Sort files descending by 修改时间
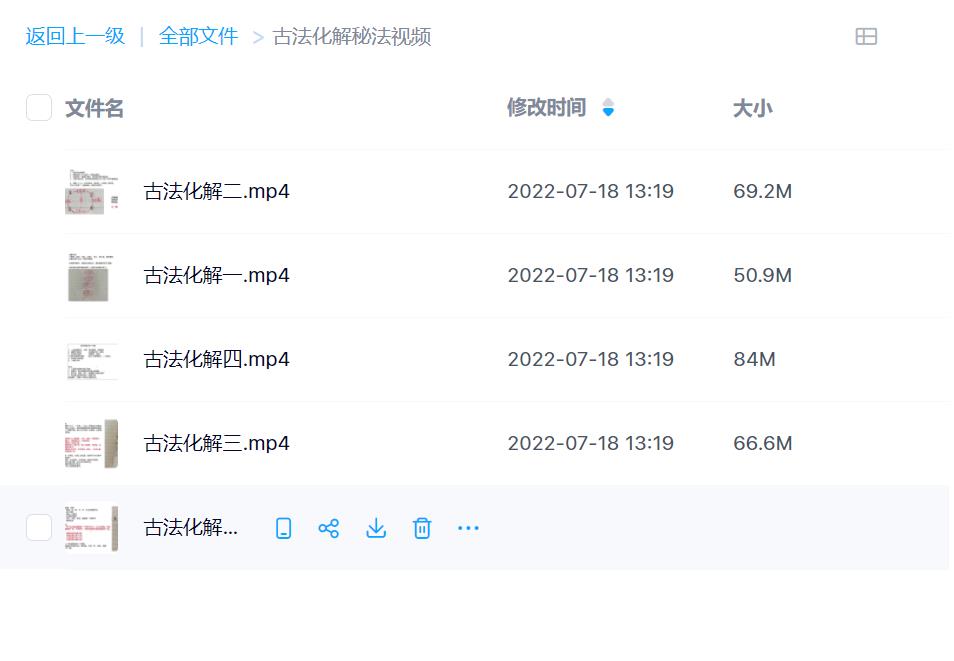The height and width of the screenshot is (661, 954). (x=608, y=113)
